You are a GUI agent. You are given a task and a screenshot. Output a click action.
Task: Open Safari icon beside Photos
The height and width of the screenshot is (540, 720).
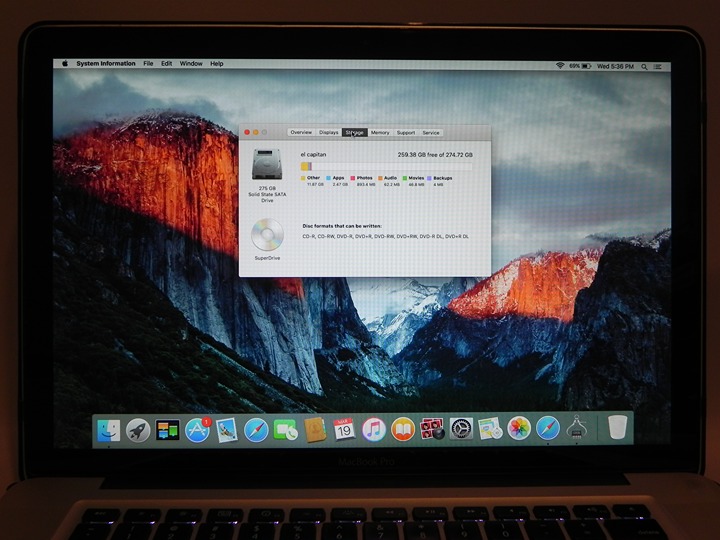click(x=548, y=428)
